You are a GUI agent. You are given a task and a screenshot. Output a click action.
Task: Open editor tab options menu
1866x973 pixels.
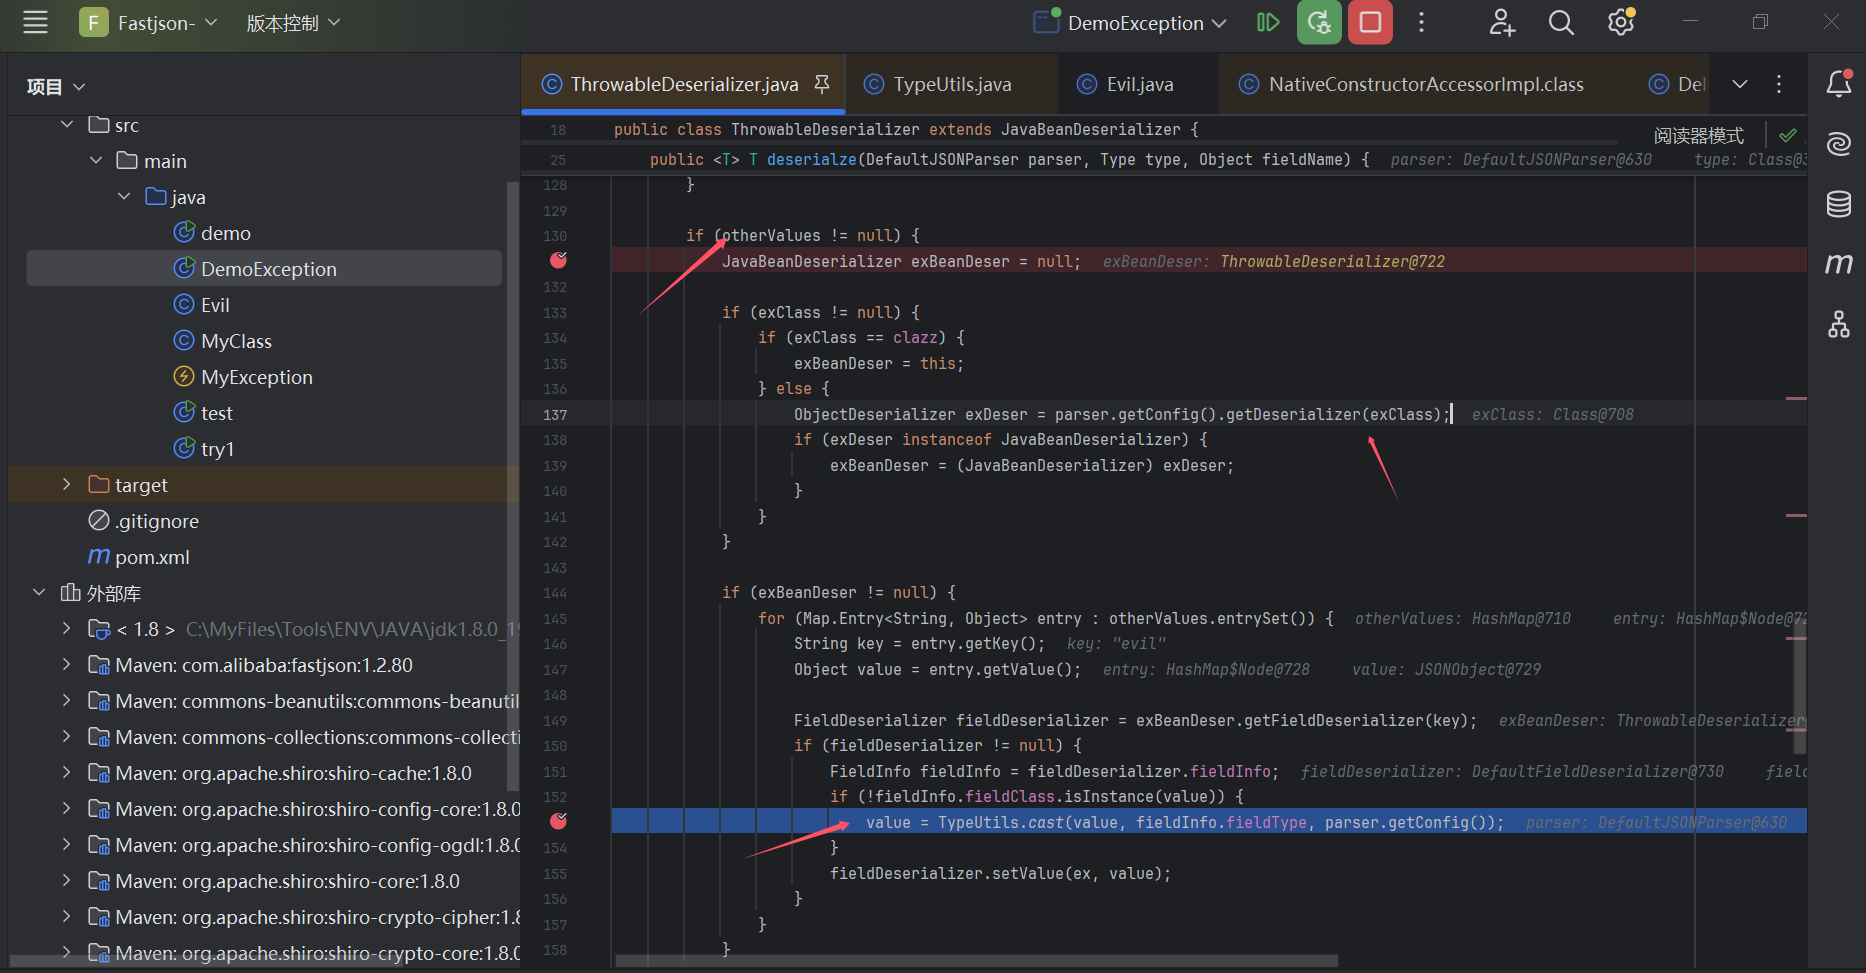(1779, 84)
